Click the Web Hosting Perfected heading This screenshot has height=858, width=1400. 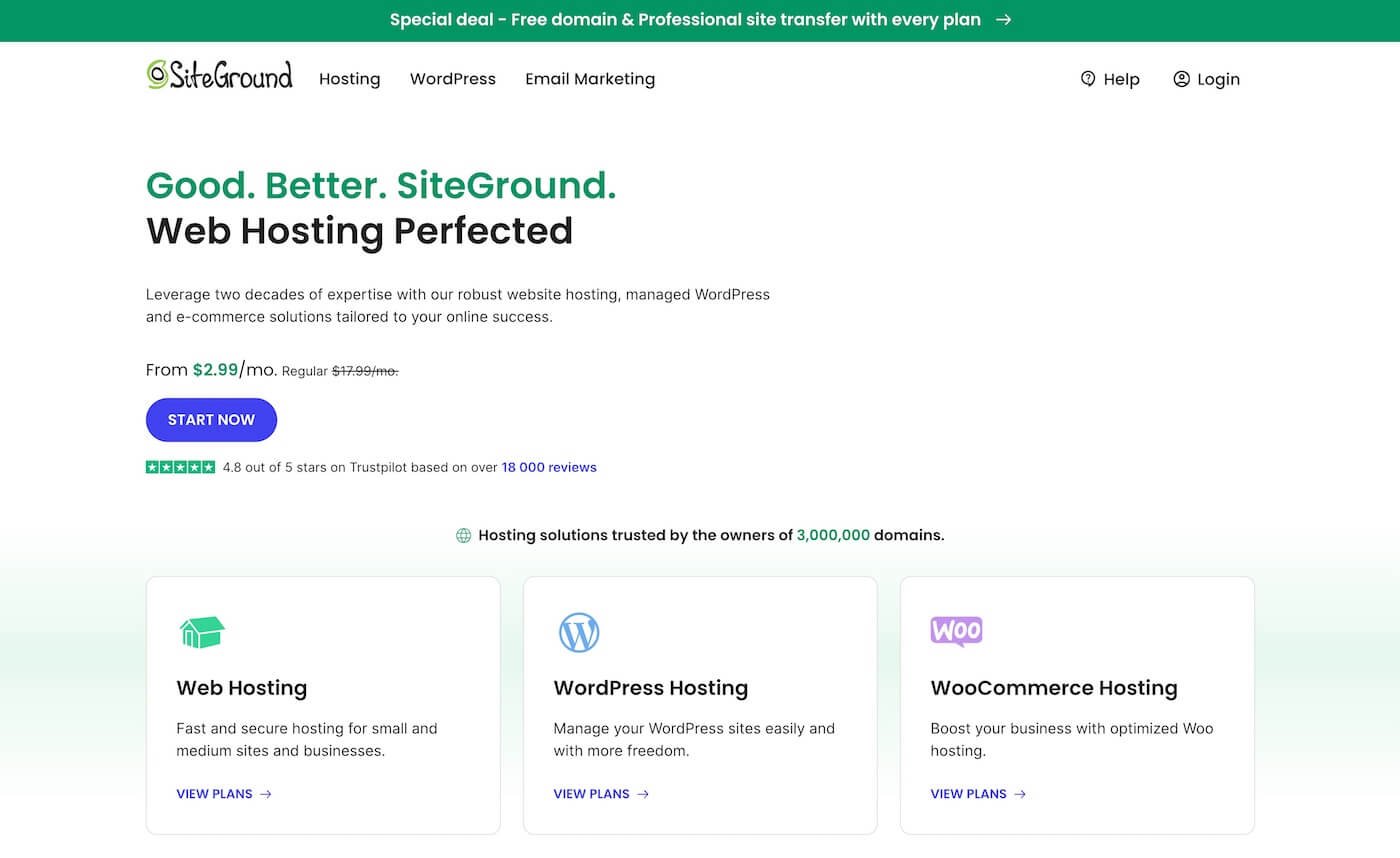359,231
